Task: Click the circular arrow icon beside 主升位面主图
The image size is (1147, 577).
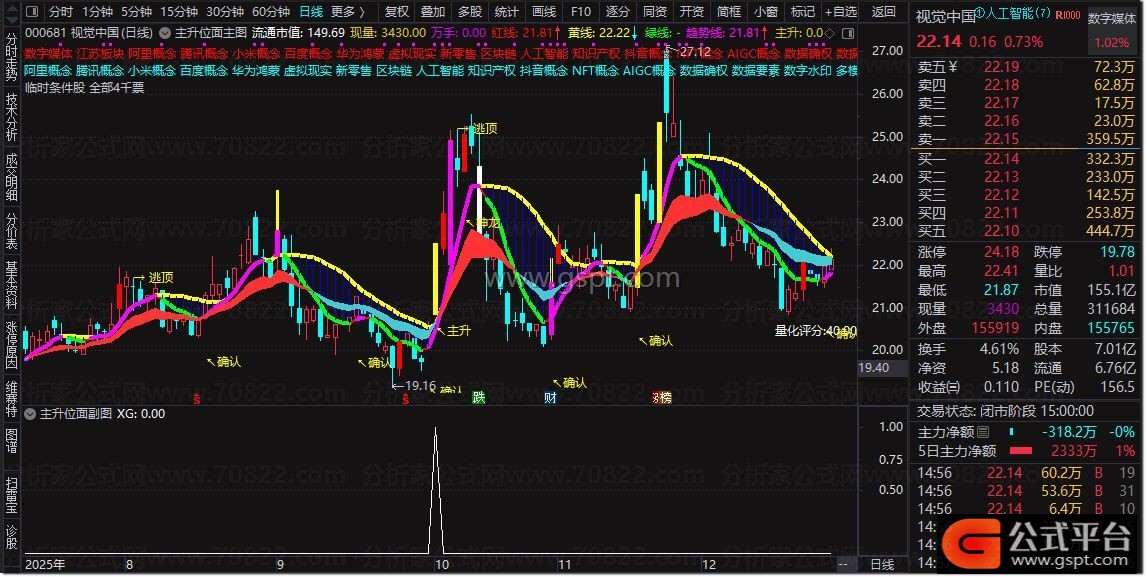Action: tap(163, 32)
